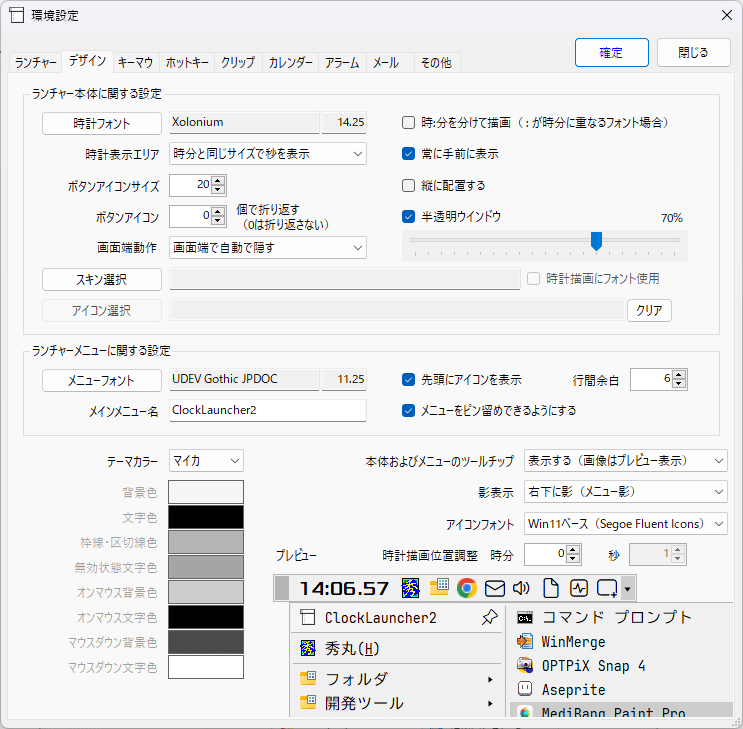The height and width of the screenshot is (729, 743).
Task: Click the mail envelope icon in preview
Action: [x=495, y=589]
